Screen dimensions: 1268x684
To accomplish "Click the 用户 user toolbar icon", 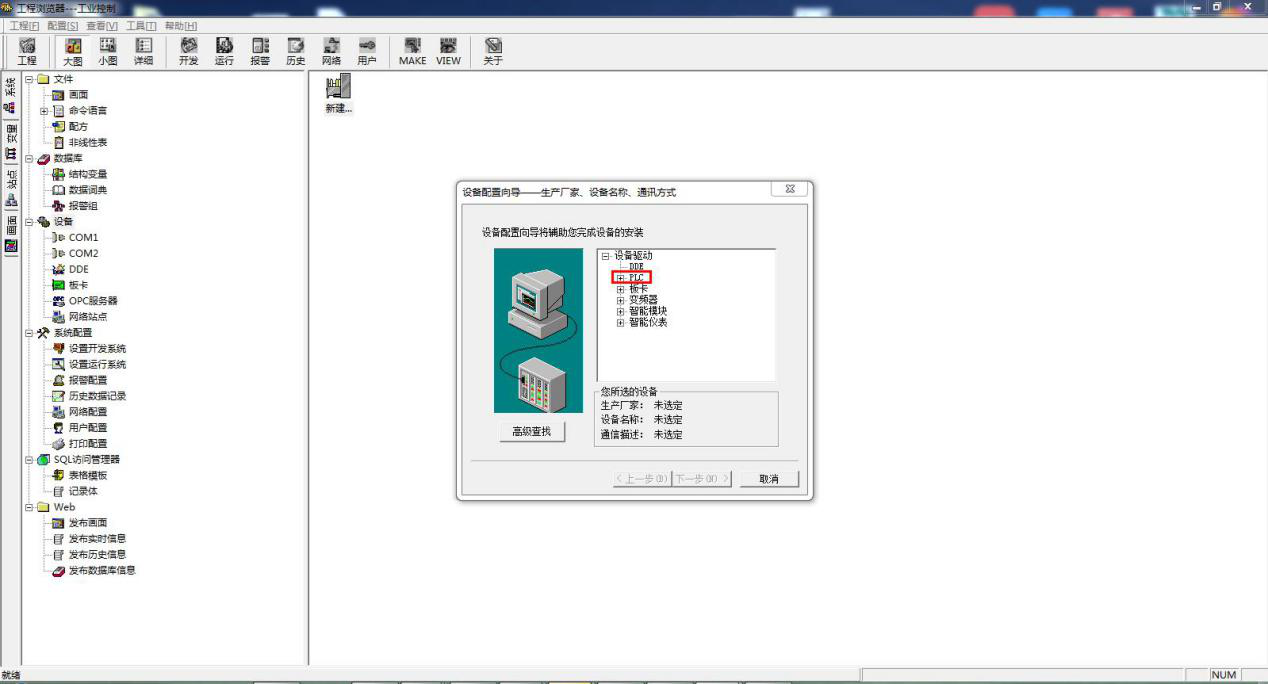I will [367, 51].
